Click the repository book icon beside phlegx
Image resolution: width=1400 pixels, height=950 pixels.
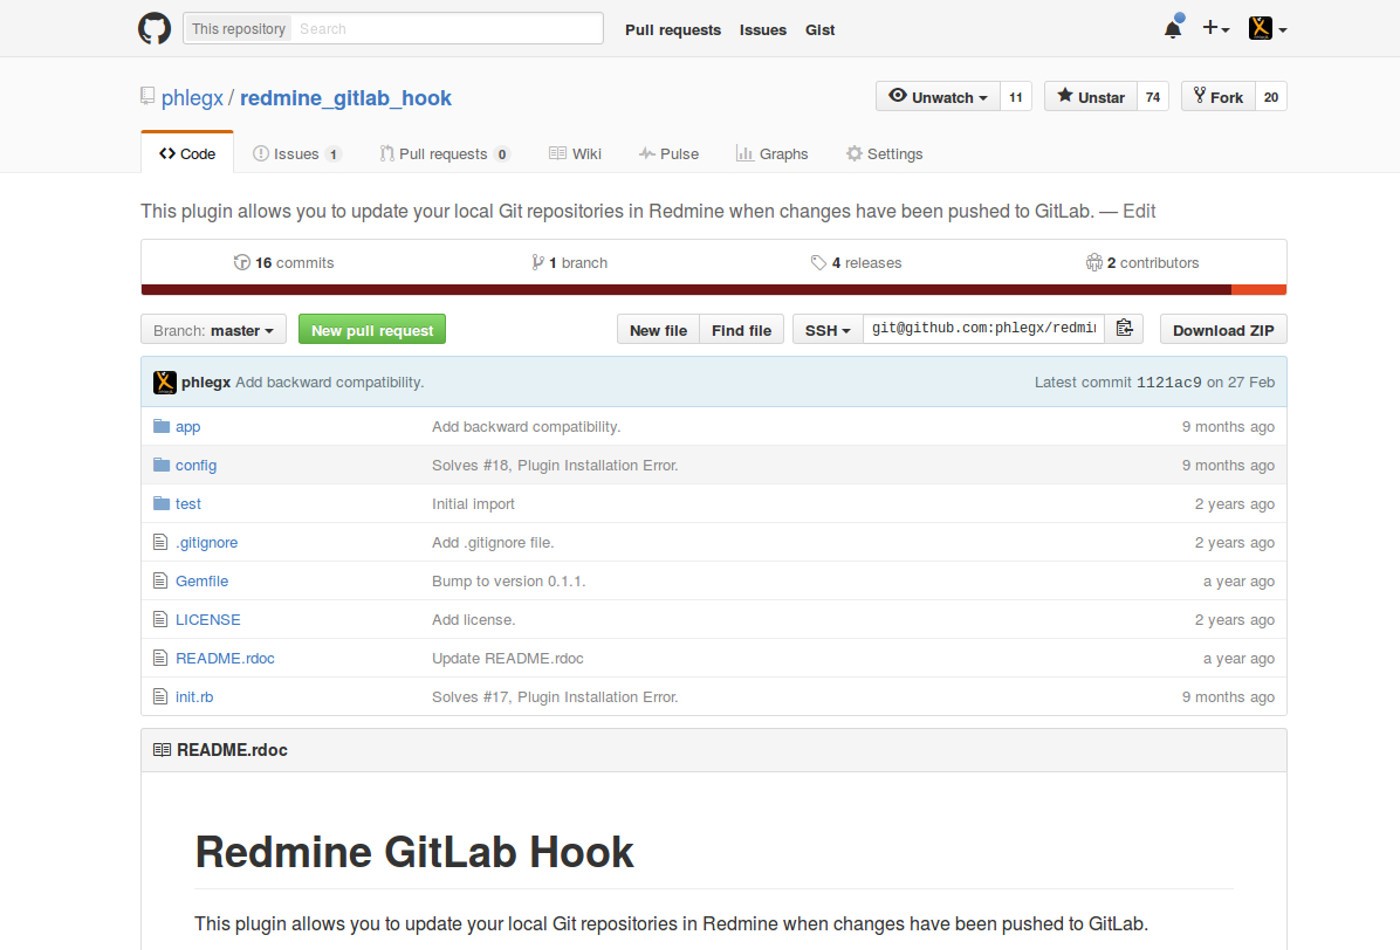148,97
